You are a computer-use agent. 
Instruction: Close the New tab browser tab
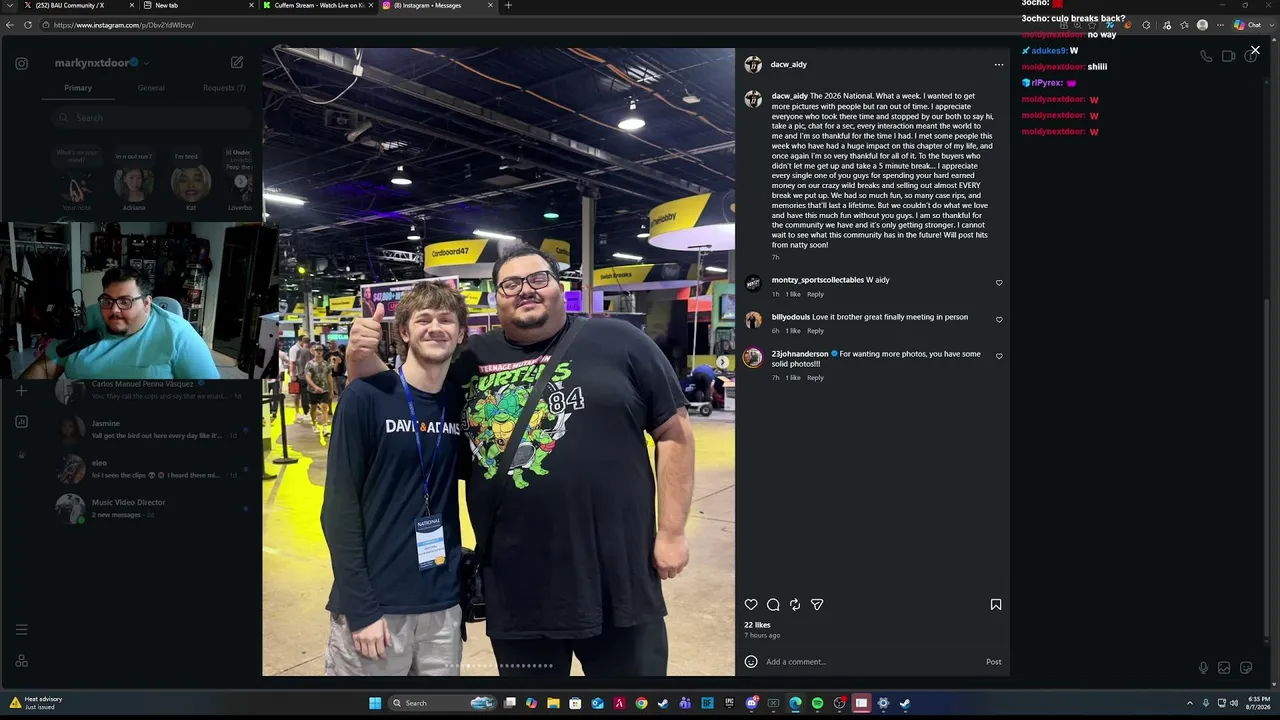(251, 5)
